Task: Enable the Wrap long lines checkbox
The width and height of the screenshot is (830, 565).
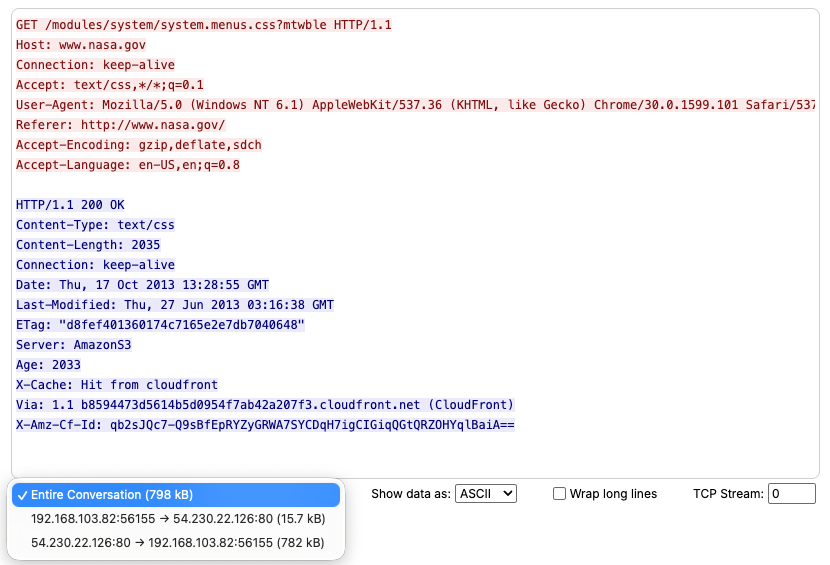Action: [x=560, y=494]
